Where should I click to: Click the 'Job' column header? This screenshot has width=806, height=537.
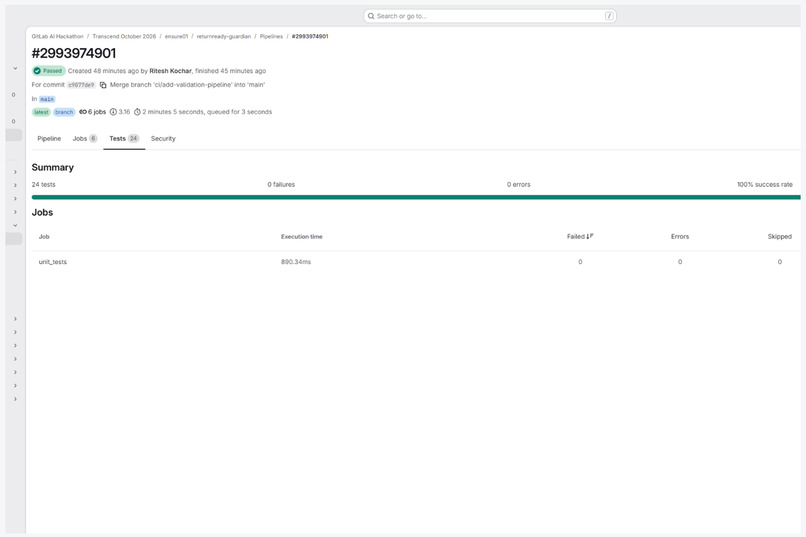coord(44,237)
